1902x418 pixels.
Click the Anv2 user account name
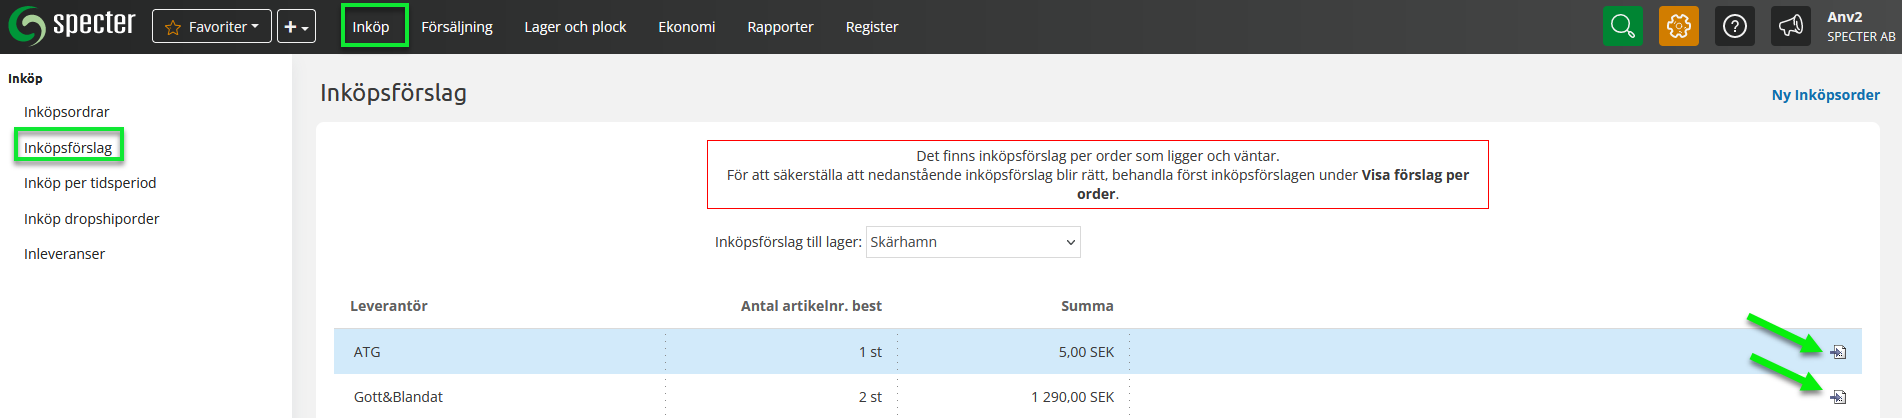[1844, 17]
